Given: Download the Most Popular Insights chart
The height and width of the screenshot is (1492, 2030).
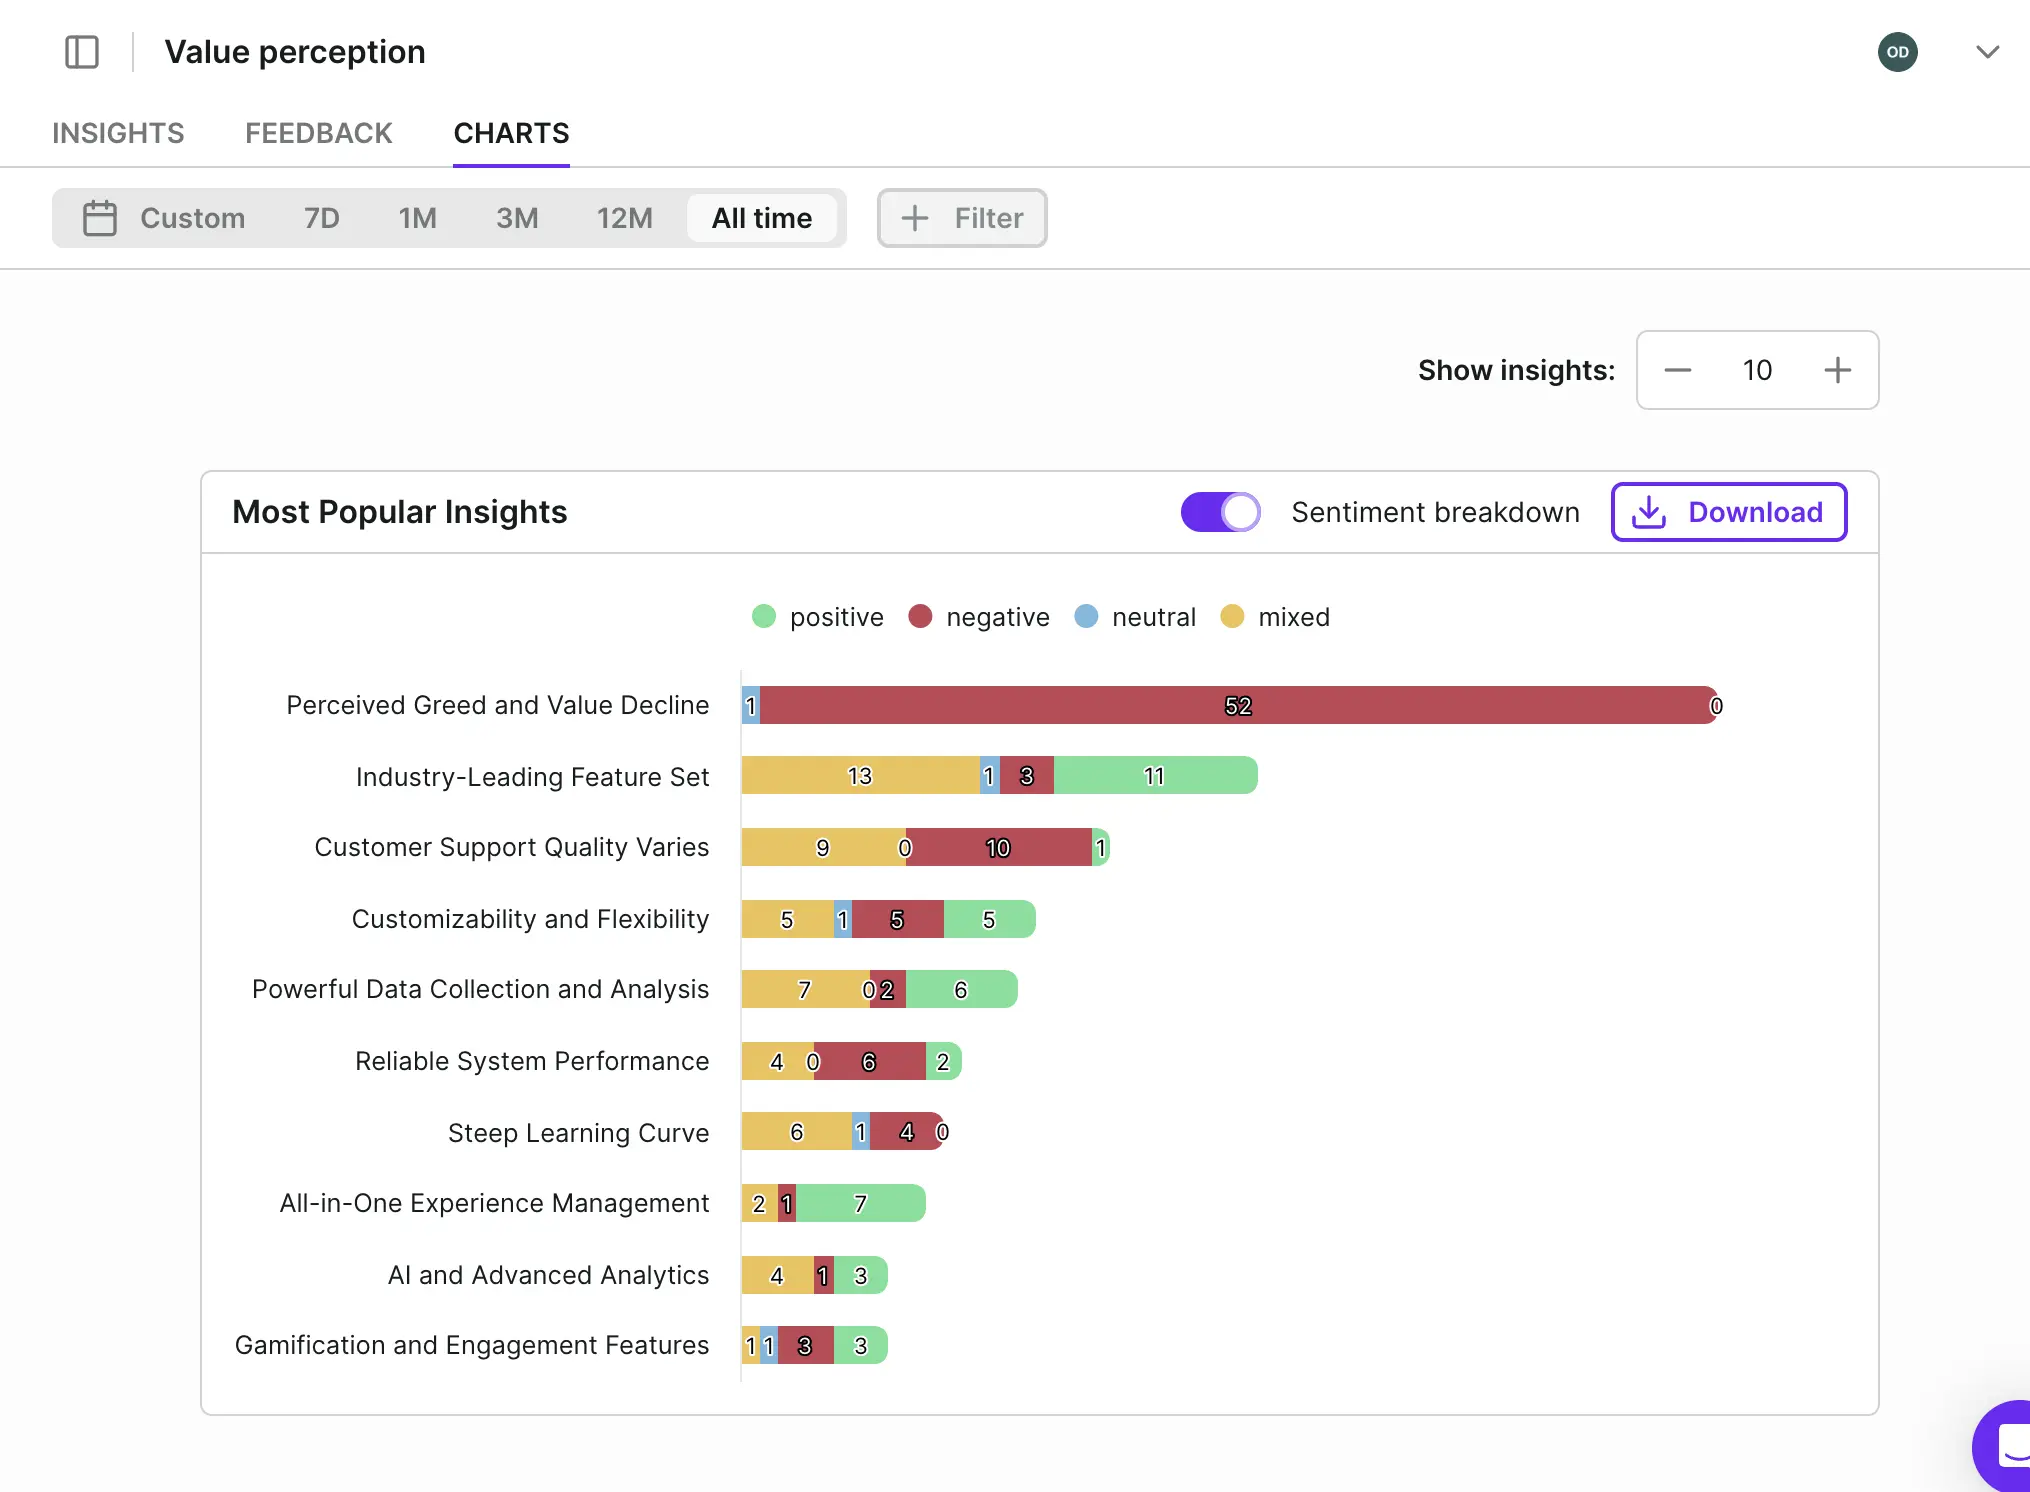Looking at the screenshot, I should tap(1729, 511).
